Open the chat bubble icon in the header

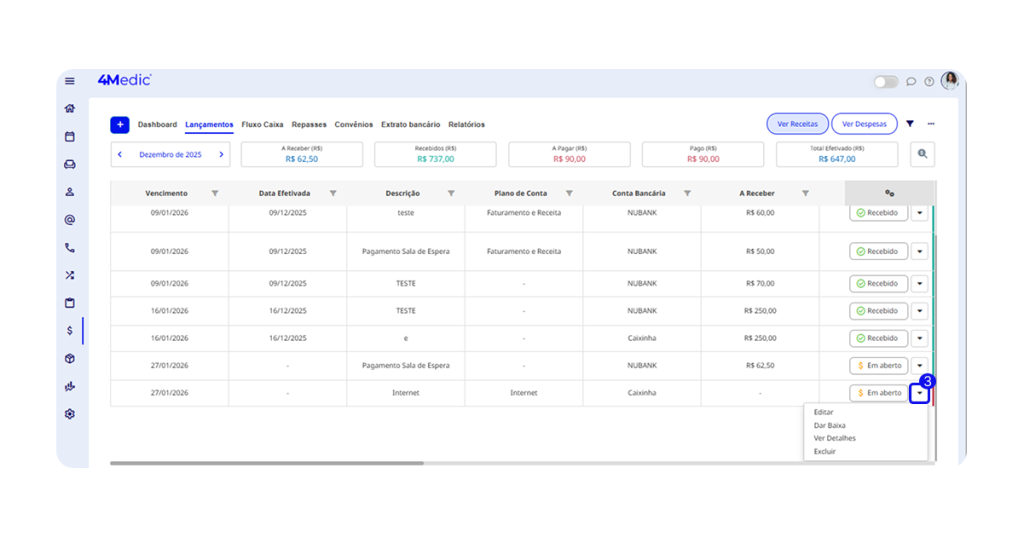[x=911, y=82]
